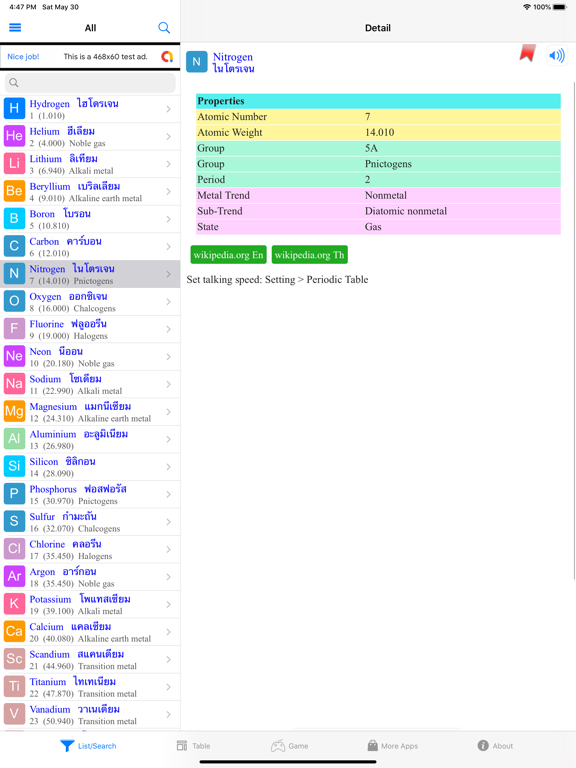Click the Diatomic nonmetal value cell
This screenshot has width=576, height=768.
406,211
